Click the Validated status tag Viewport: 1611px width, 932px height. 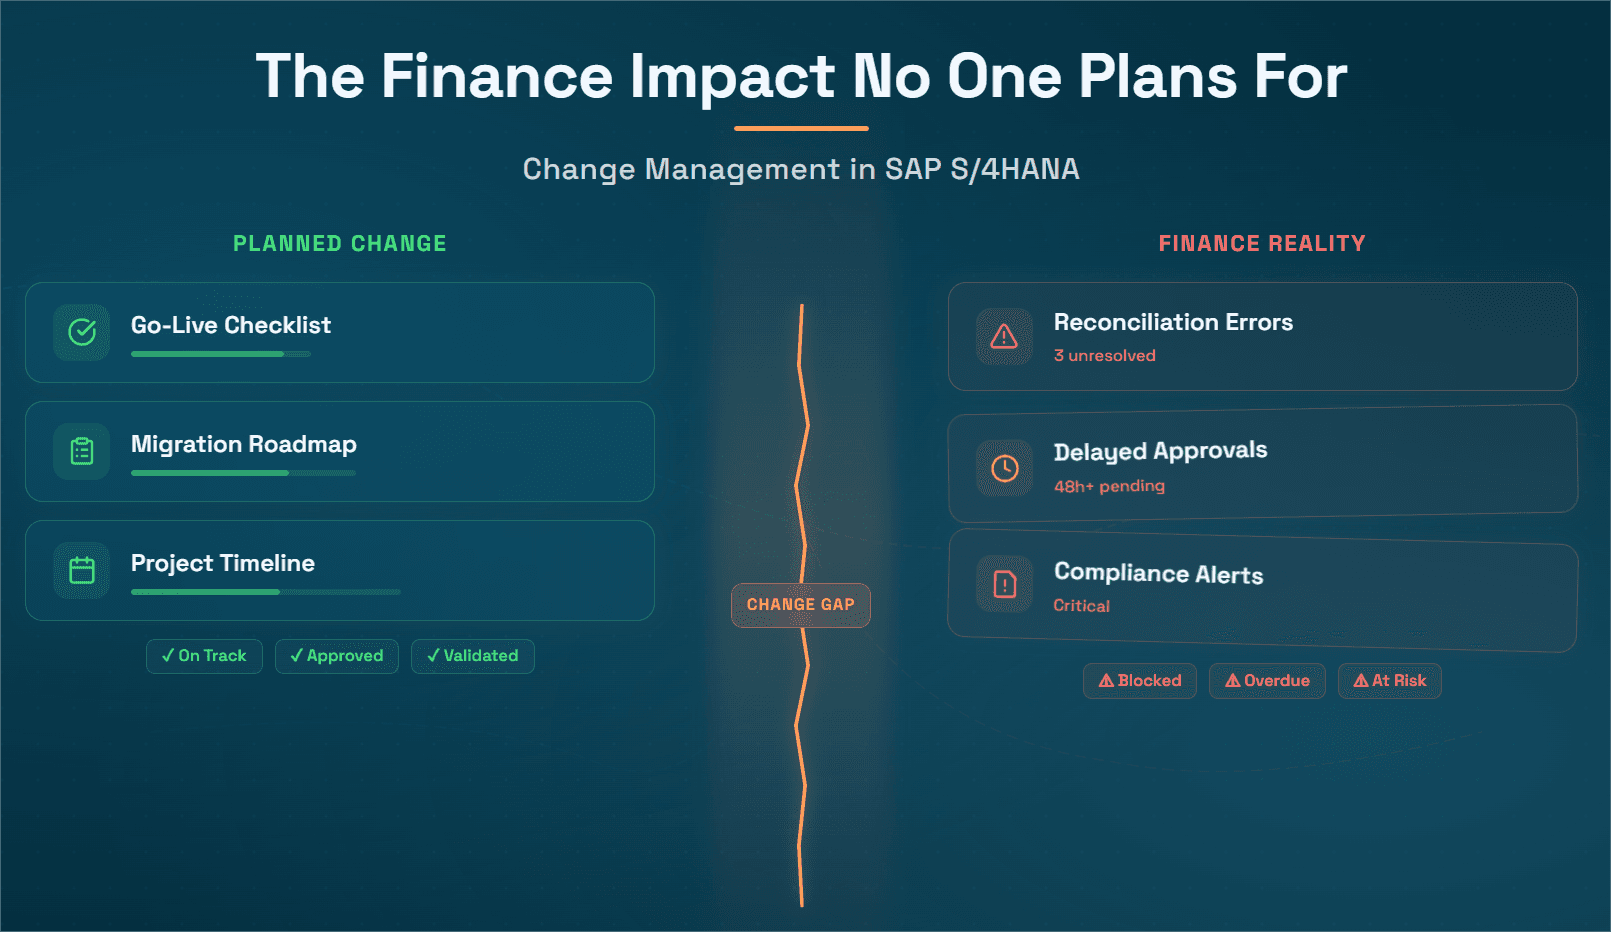473,656
